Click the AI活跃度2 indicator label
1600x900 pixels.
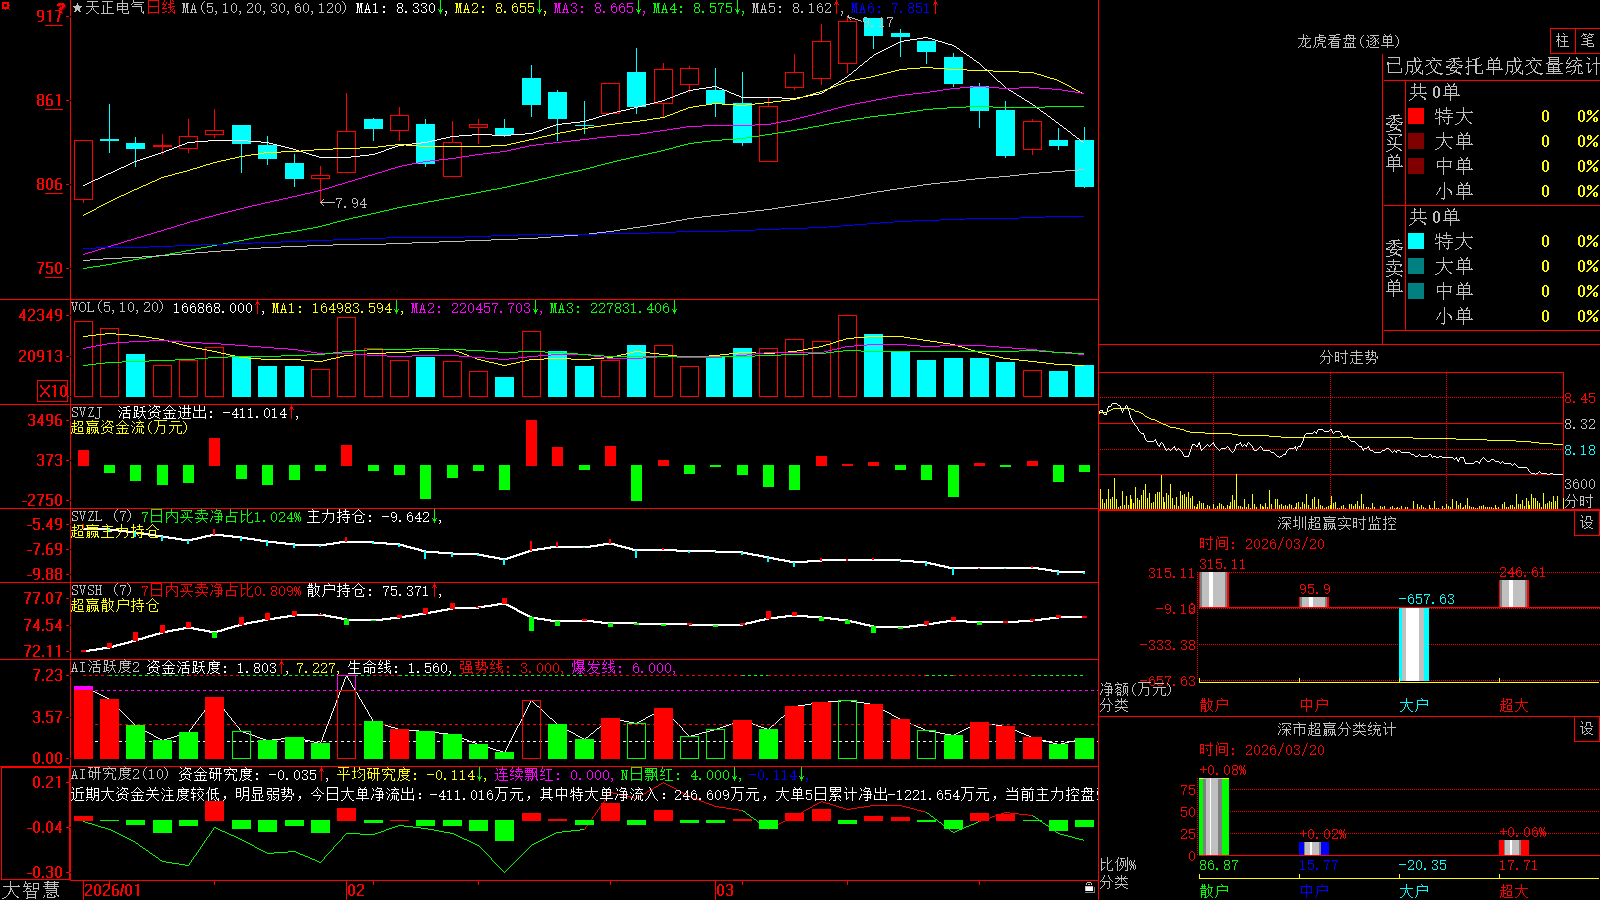(x=106, y=667)
